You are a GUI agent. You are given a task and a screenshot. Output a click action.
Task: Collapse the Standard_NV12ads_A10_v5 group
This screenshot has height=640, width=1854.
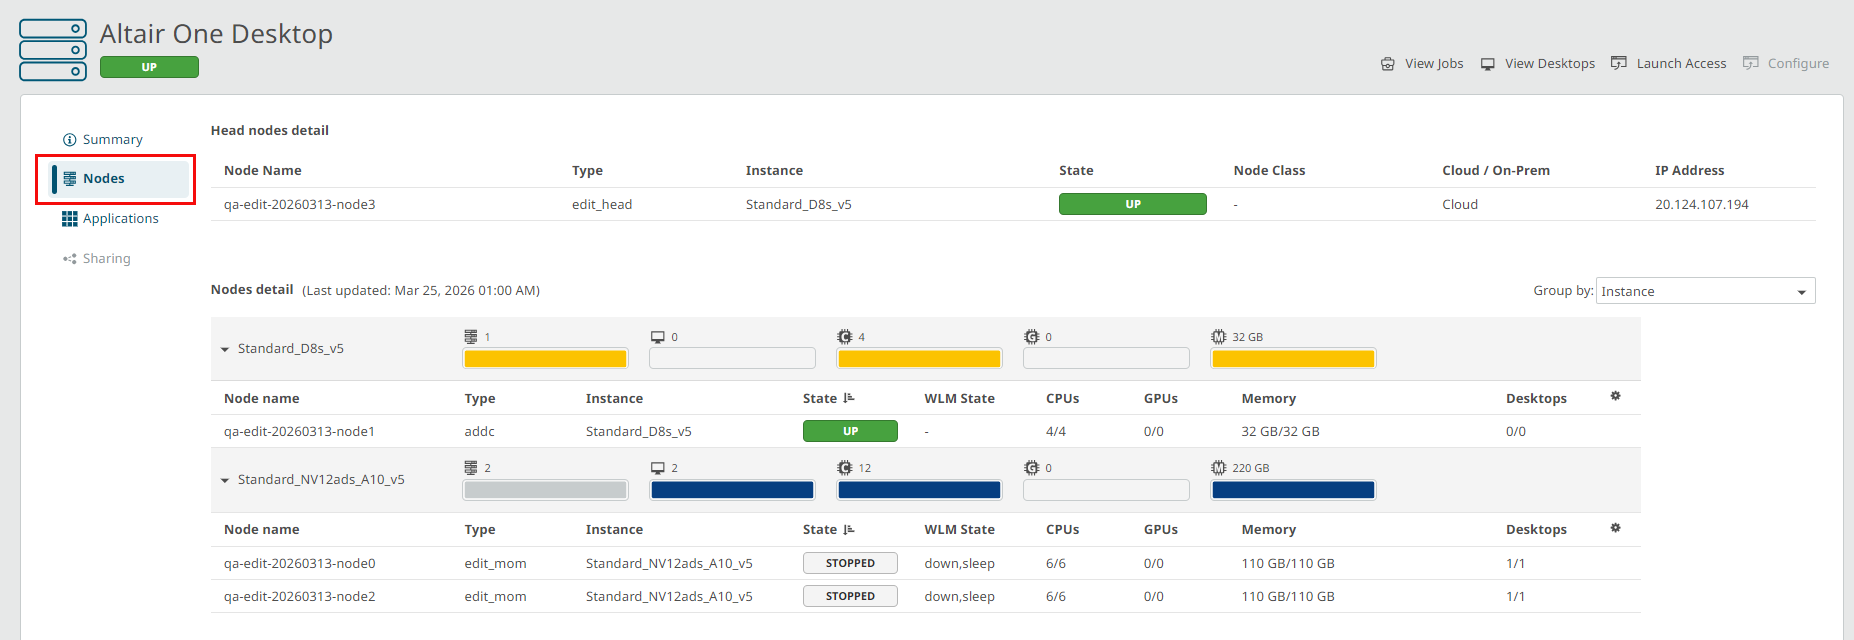click(x=225, y=481)
